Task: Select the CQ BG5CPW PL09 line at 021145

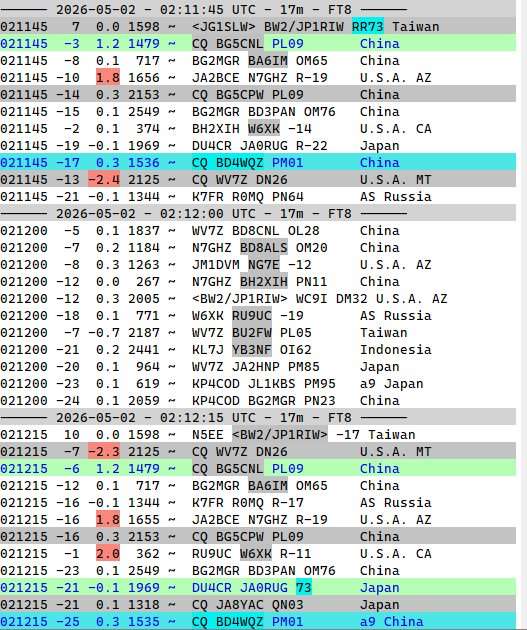Action: pos(258,95)
